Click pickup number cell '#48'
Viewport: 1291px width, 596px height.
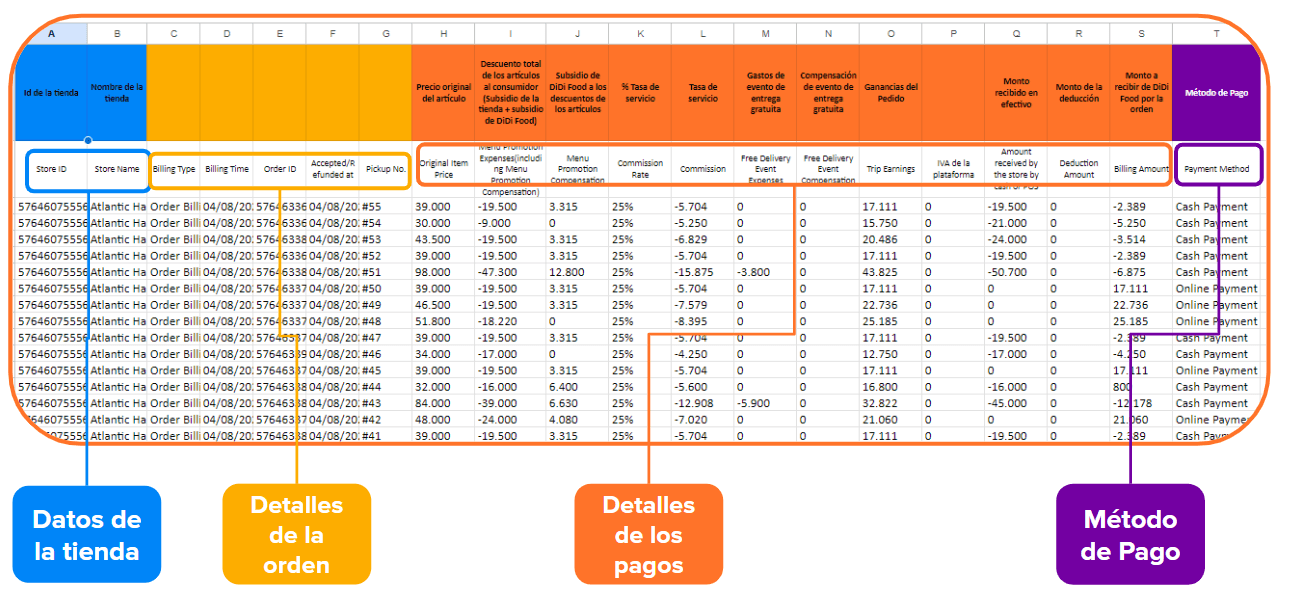(x=385, y=321)
